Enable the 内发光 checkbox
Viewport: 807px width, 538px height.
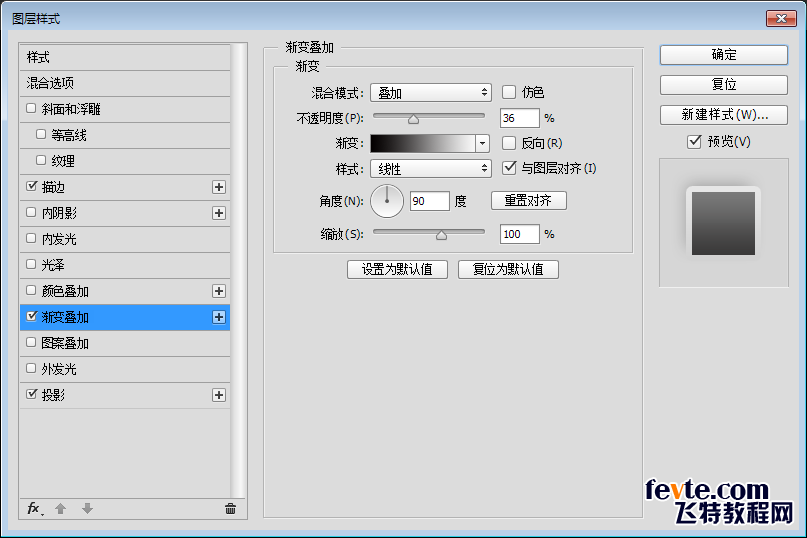pos(31,238)
